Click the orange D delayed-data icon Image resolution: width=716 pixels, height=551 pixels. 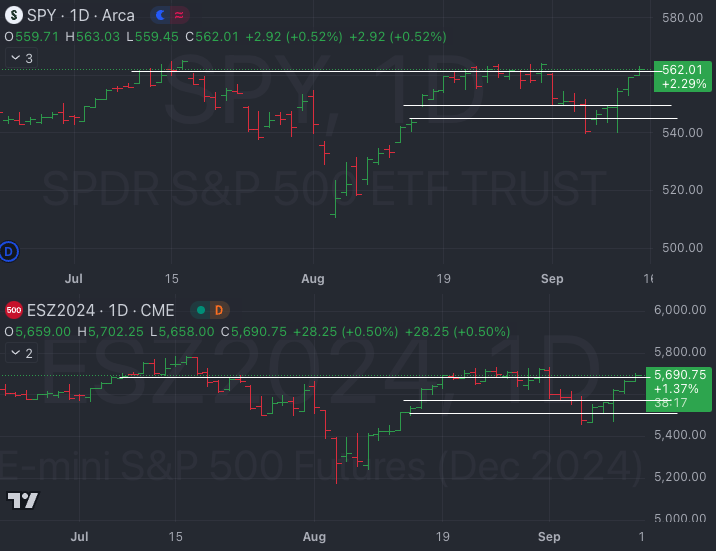click(218, 310)
